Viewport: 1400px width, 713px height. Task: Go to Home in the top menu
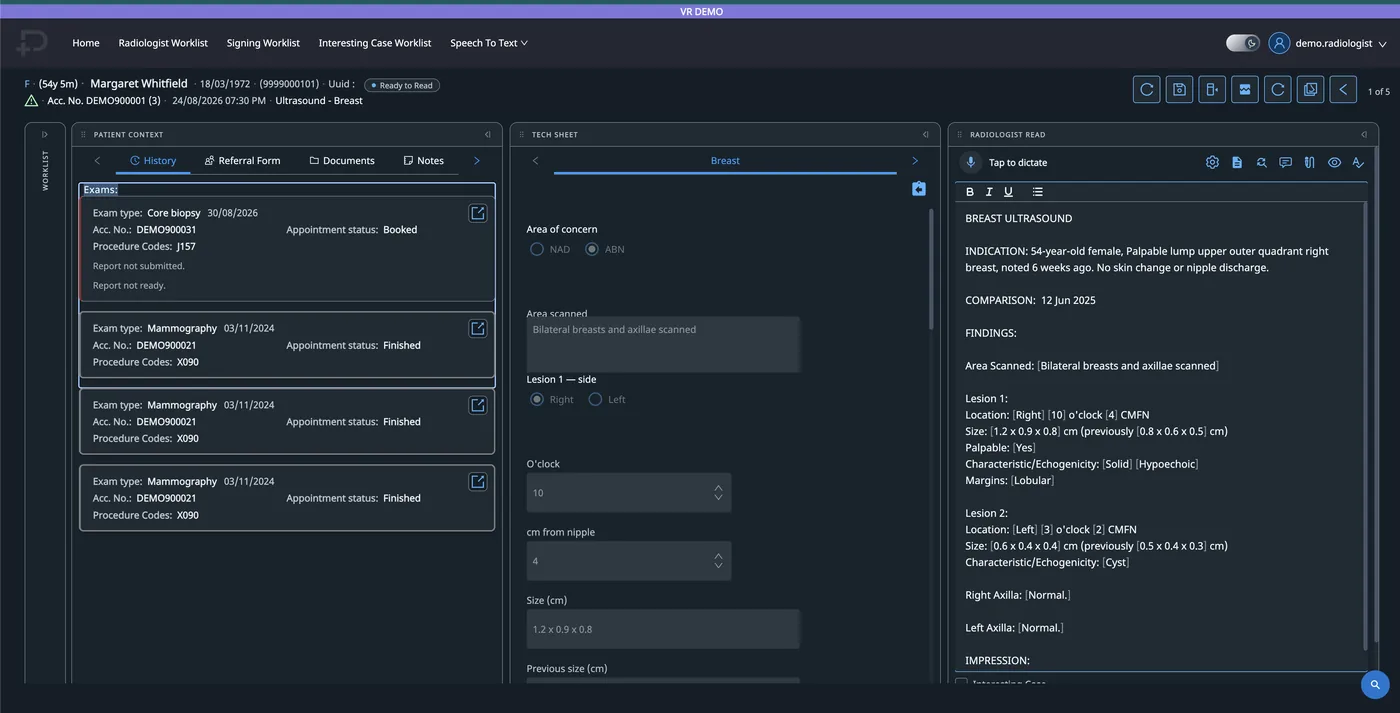(86, 43)
